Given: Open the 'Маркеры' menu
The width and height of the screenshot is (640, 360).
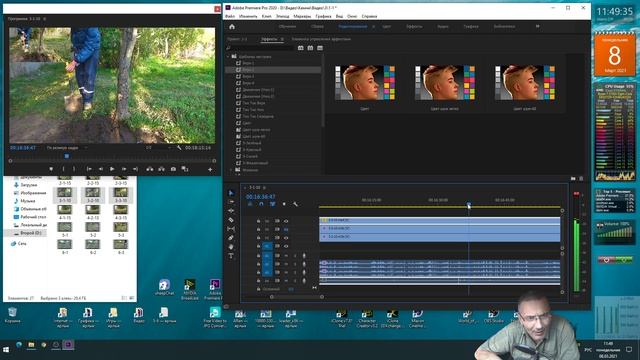Looking at the screenshot, I should point(302,16).
